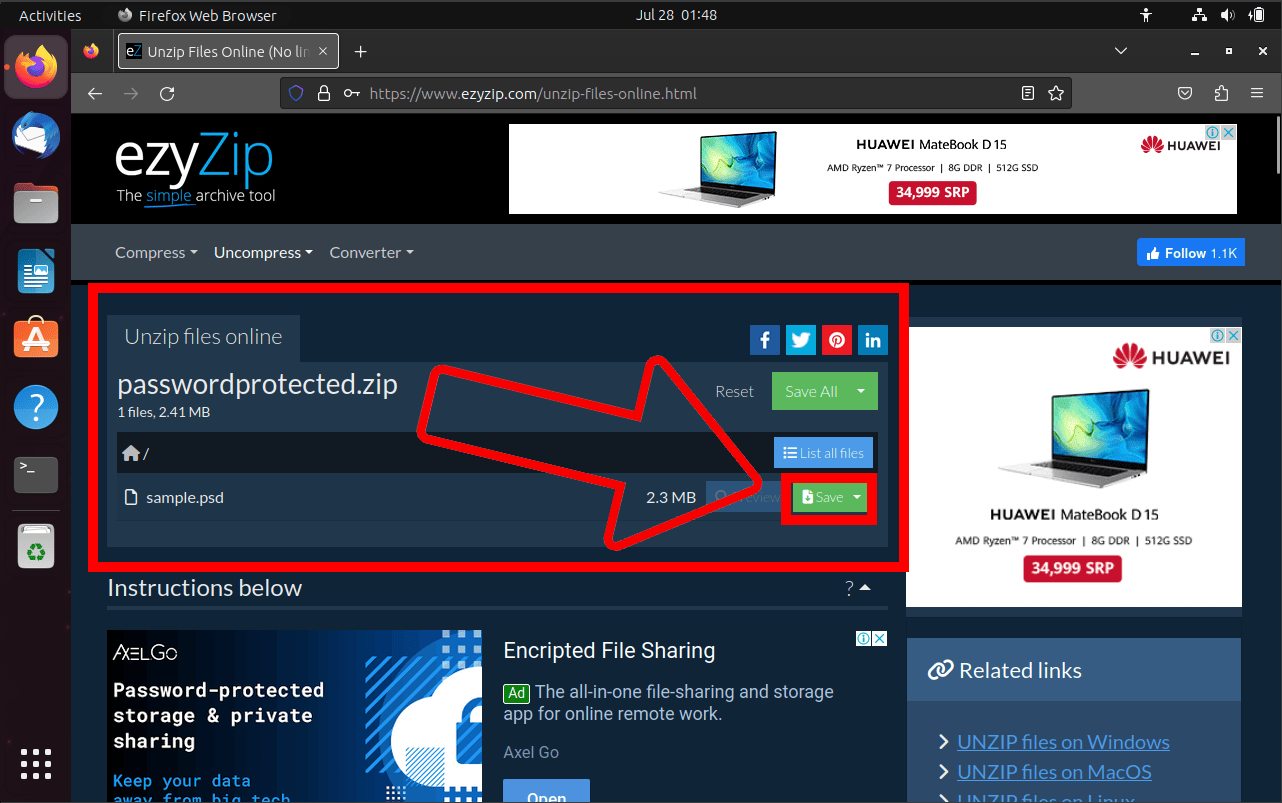Click inside the browser address bar
The width and height of the screenshot is (1282, 803).
(600, 92)
